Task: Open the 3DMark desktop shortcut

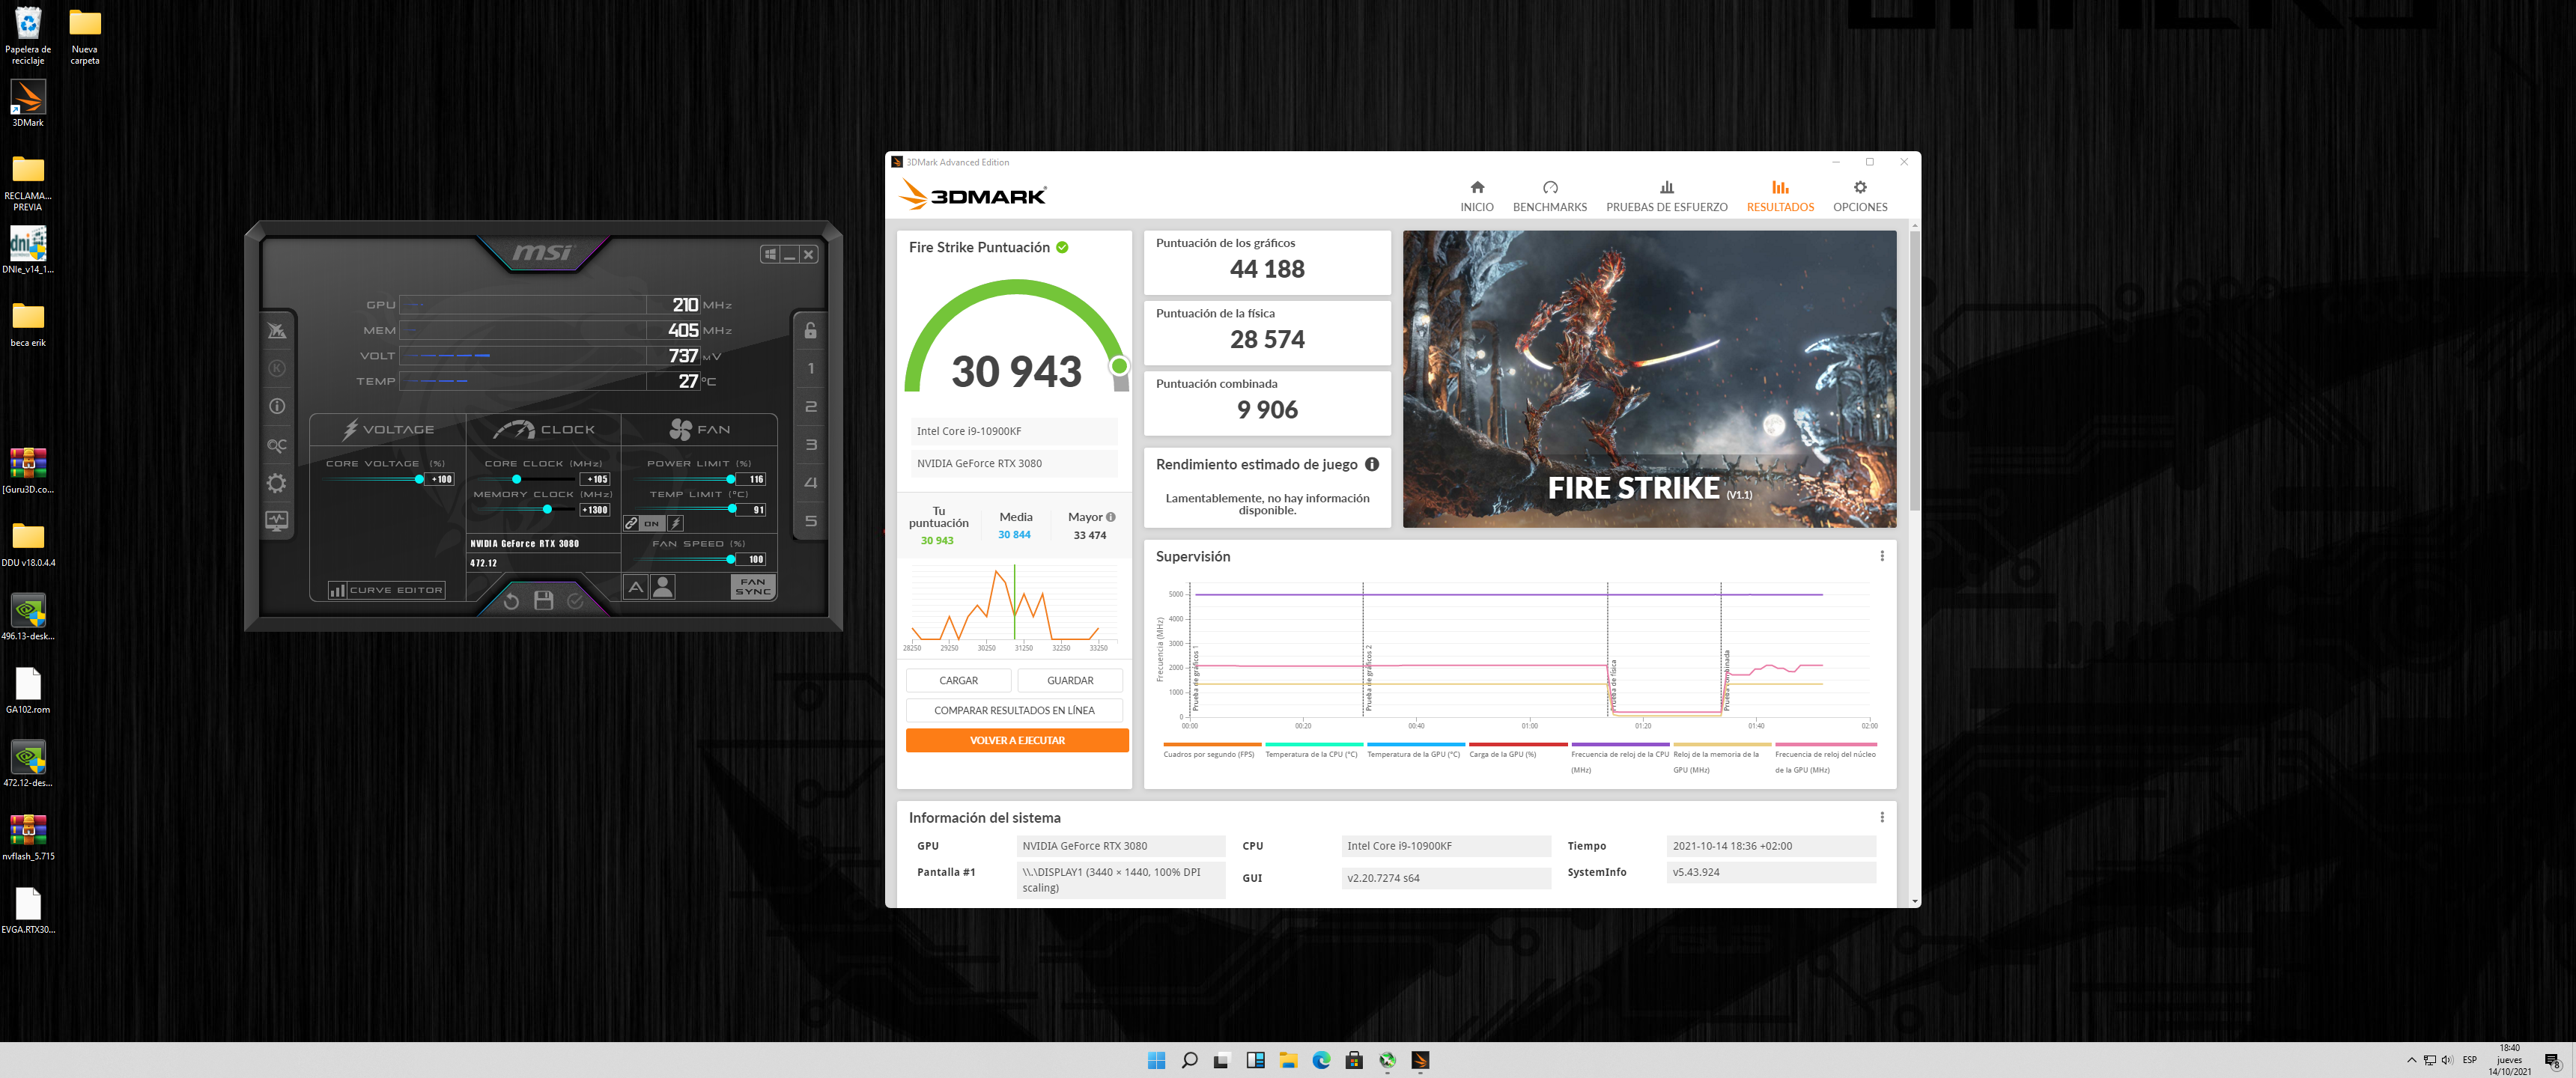Action: (x=28, y=103)
